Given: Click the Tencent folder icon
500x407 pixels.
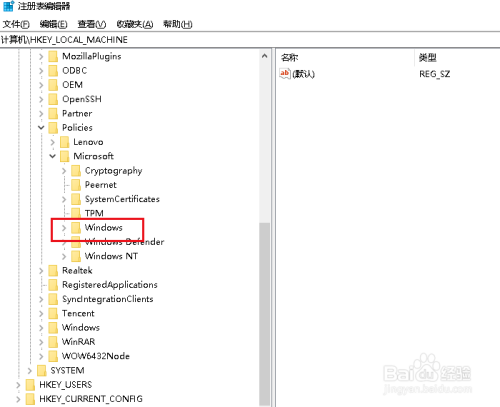Looking at the screenshot, I should [x=53, y=314].
